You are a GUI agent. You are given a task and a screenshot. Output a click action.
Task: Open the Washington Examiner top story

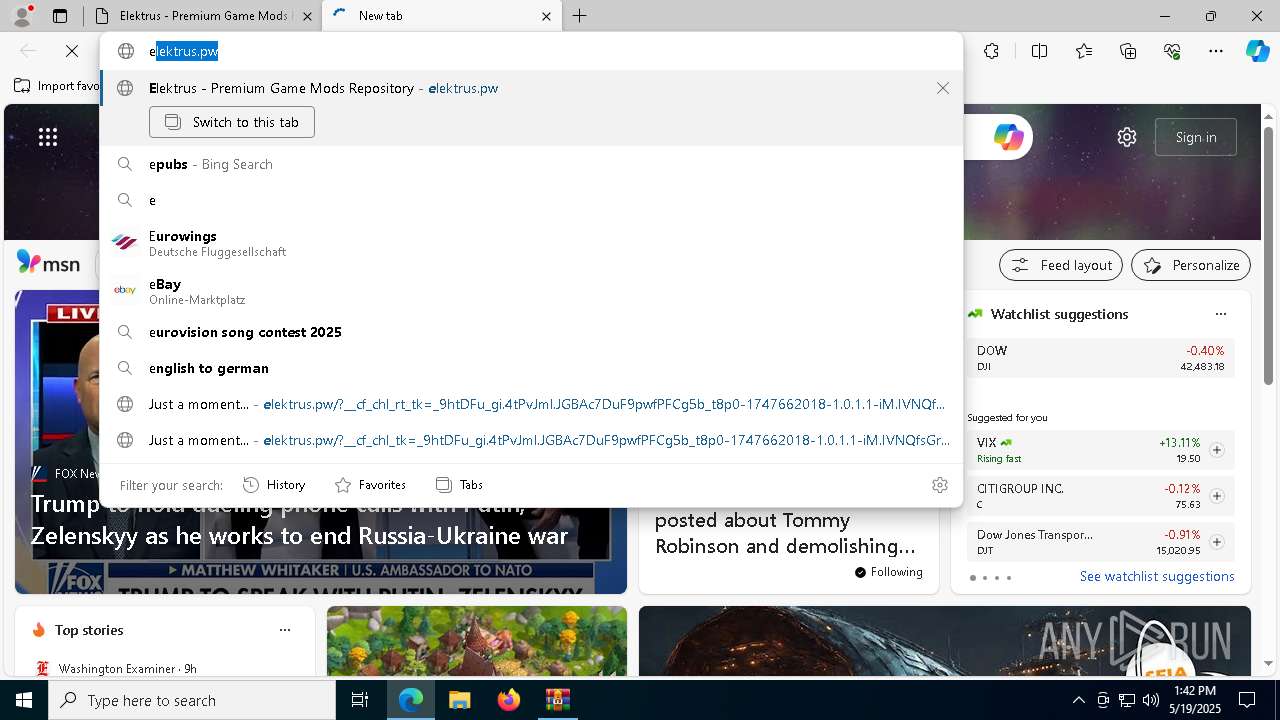tap(128, 668)
